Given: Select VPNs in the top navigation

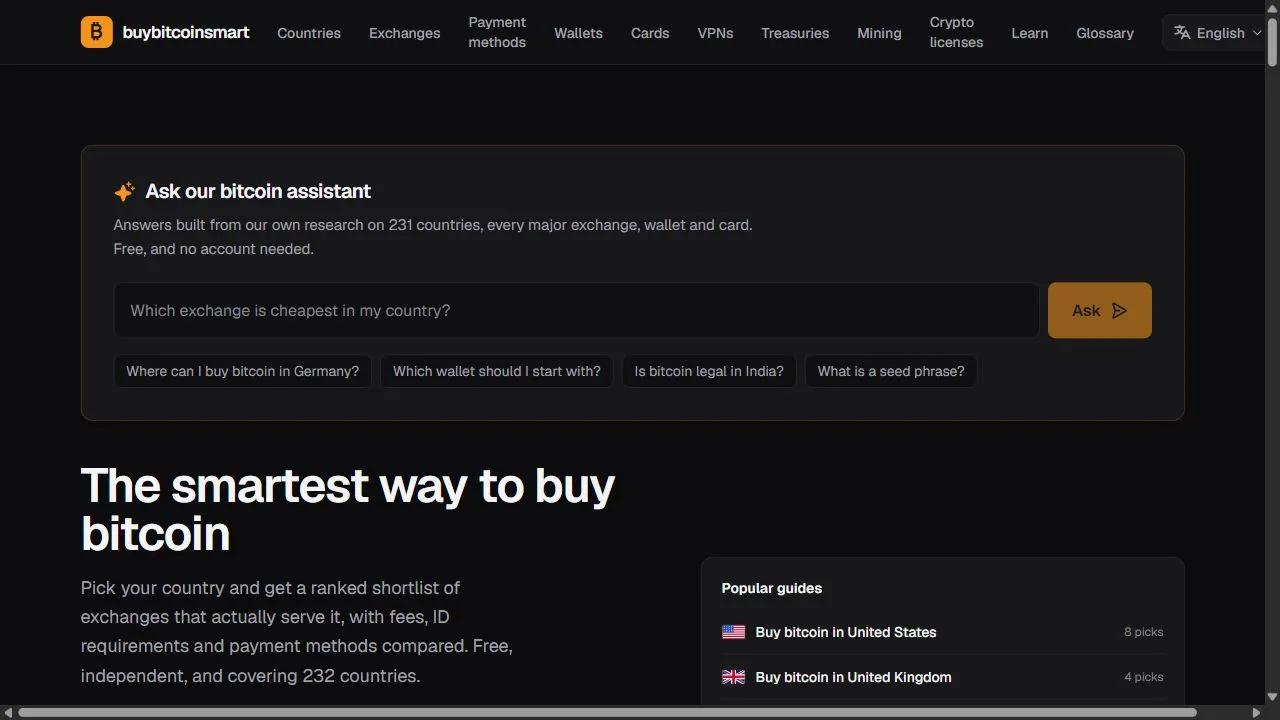Looking at the screenshot, I should pos(715,33).
